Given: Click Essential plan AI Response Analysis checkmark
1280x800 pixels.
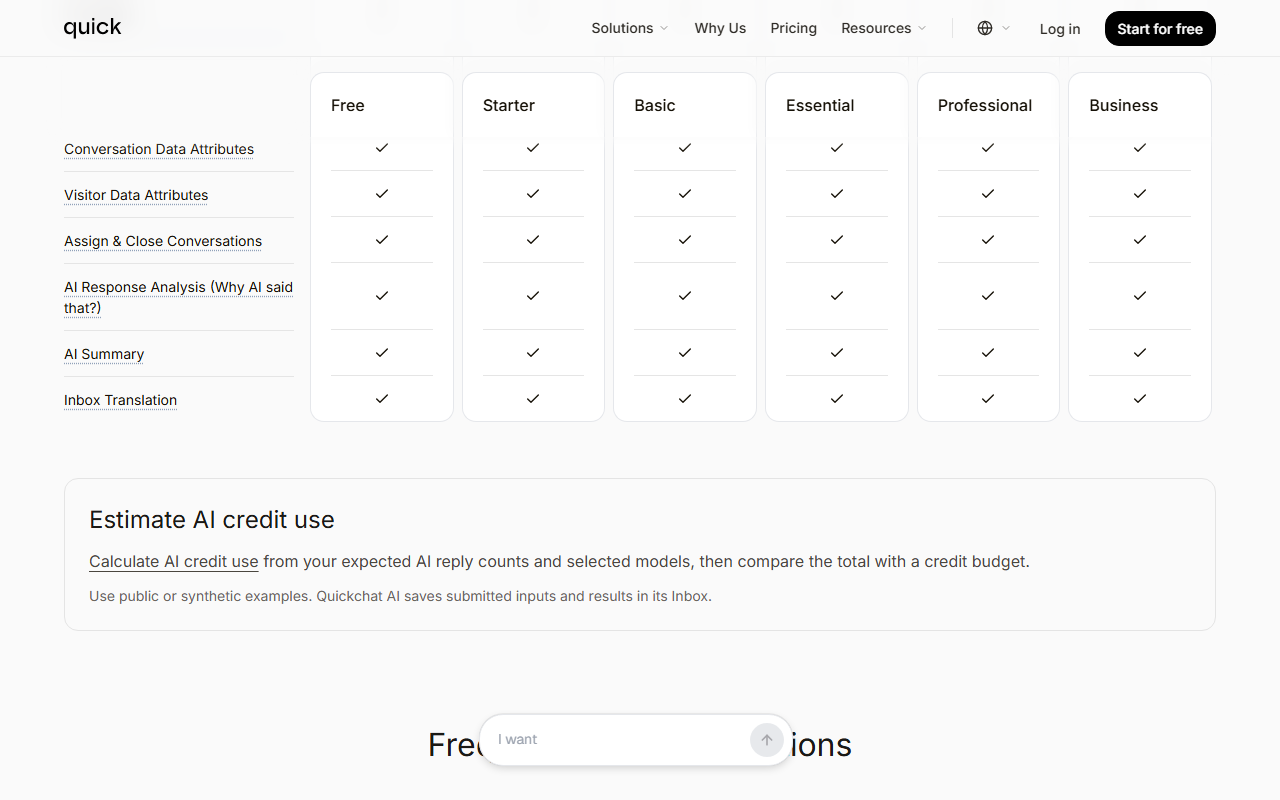Looking at the screenshot, I should [837, 295].
